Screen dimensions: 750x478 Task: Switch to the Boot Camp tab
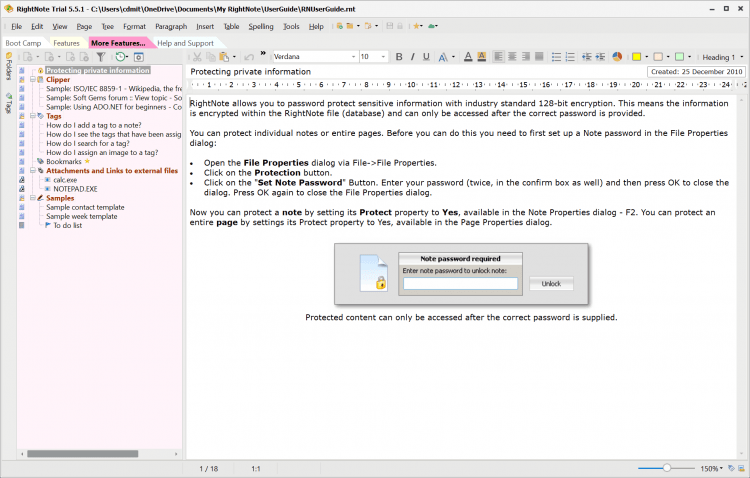pos(23,43)
